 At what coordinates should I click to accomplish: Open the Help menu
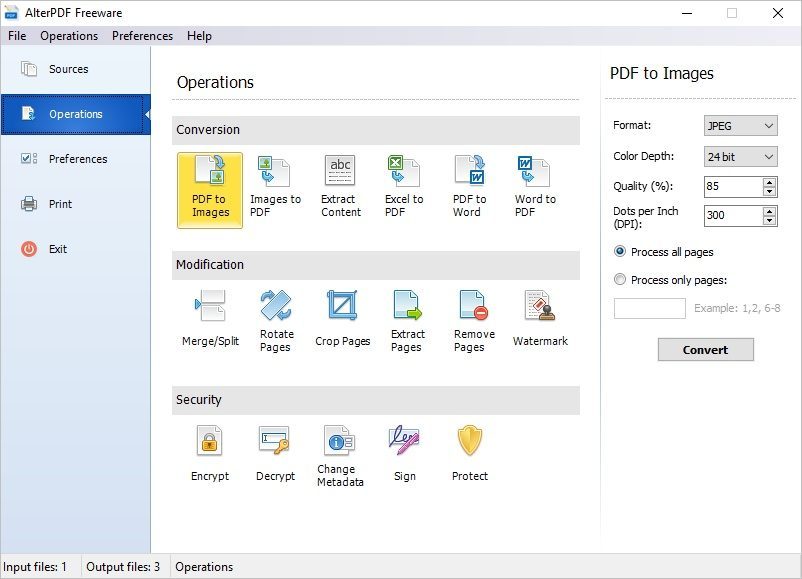199,35
